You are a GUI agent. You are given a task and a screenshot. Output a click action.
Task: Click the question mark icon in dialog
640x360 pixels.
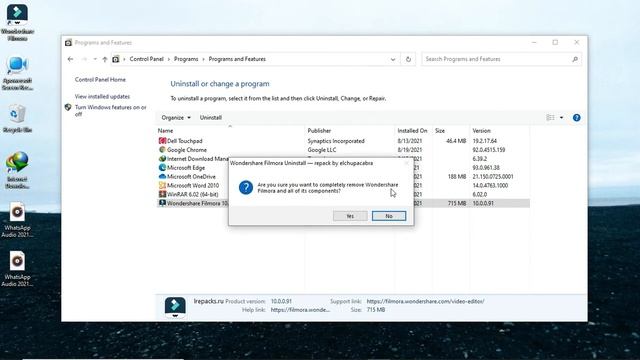pos(246,188)
